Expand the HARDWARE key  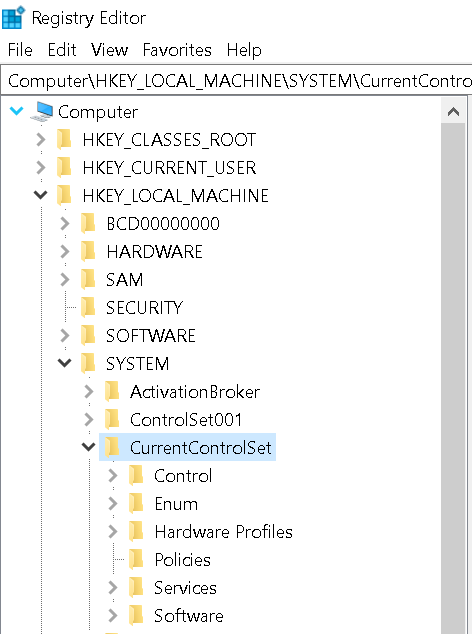65,251
